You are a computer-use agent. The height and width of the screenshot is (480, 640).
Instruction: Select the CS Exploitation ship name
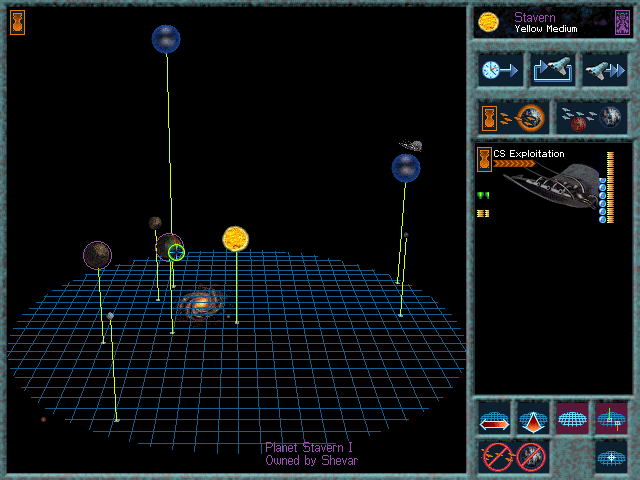[529, 154]
